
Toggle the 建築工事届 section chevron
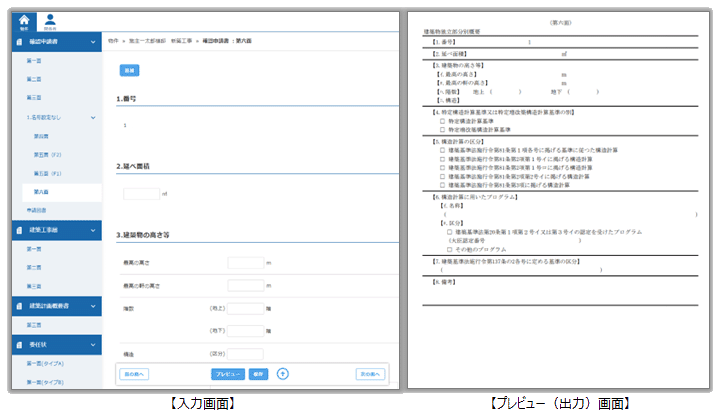pyautogui.click(x=93, y=228)
